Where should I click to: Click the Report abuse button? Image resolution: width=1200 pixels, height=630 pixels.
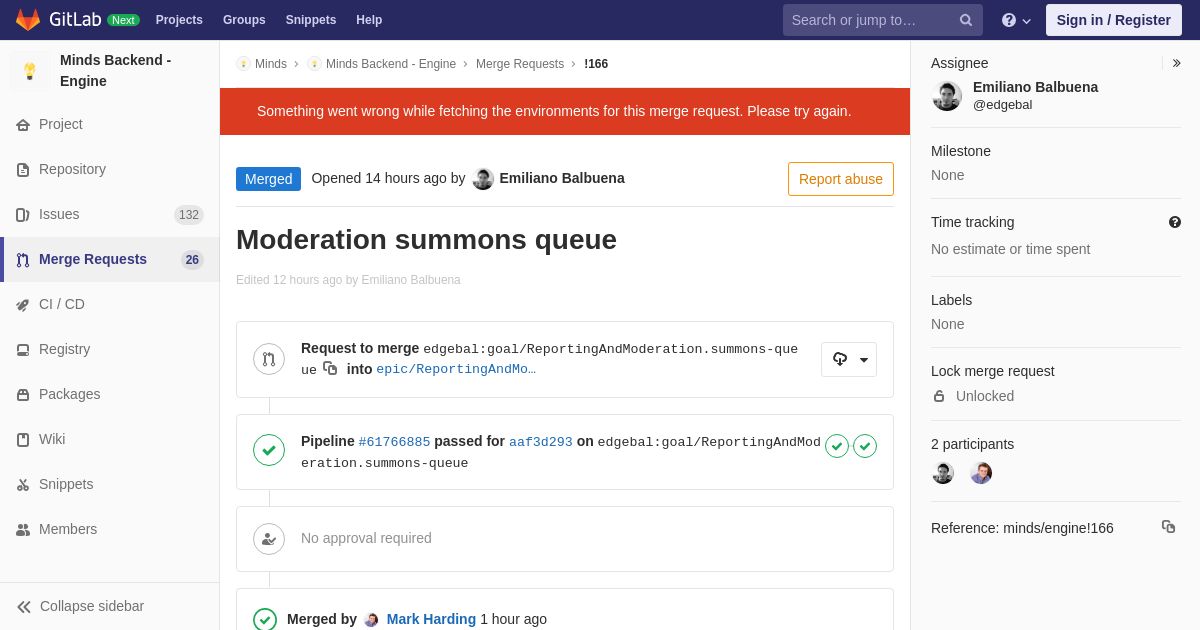[841, 179]
